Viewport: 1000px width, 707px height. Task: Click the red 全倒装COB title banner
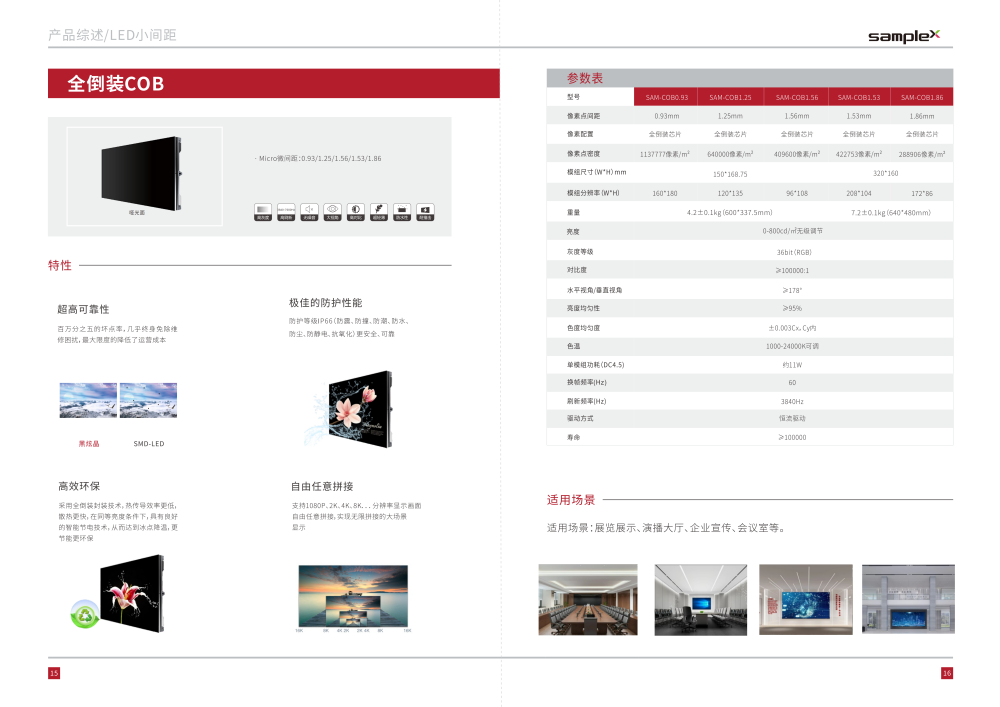coord(274,84)
